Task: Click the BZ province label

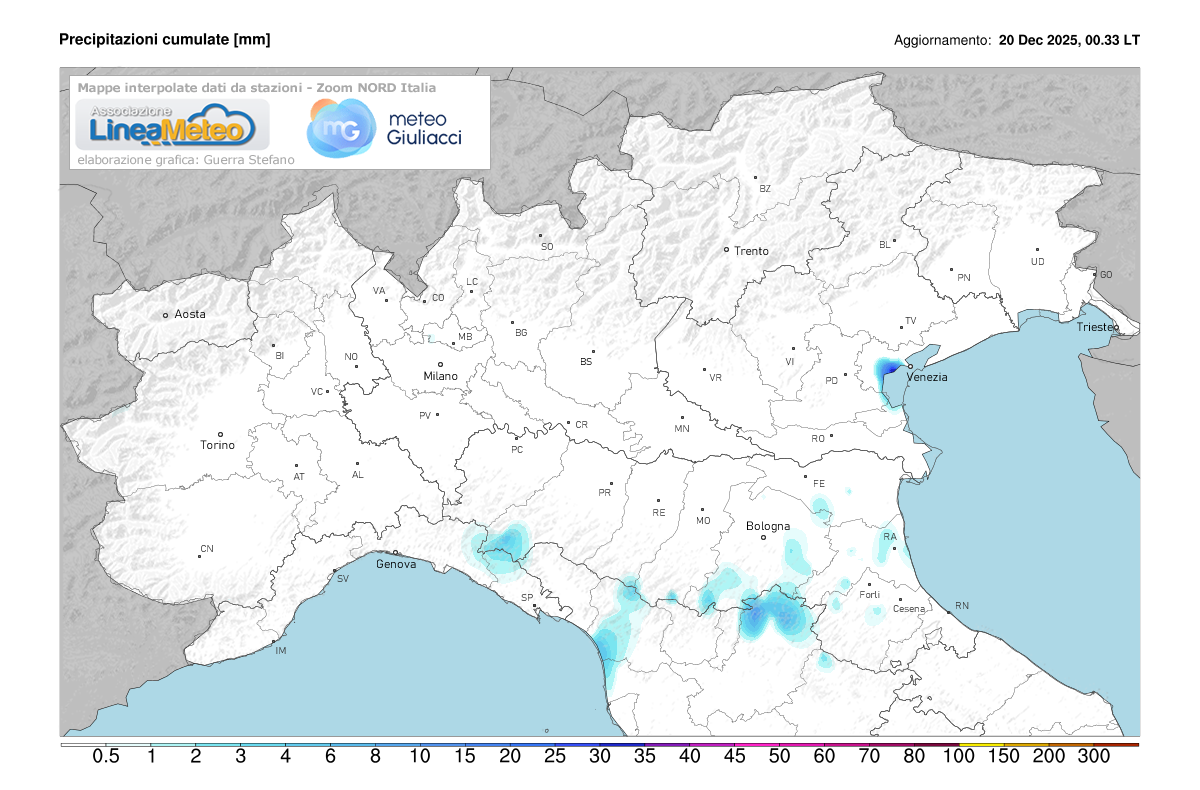Action: point(764,188)
